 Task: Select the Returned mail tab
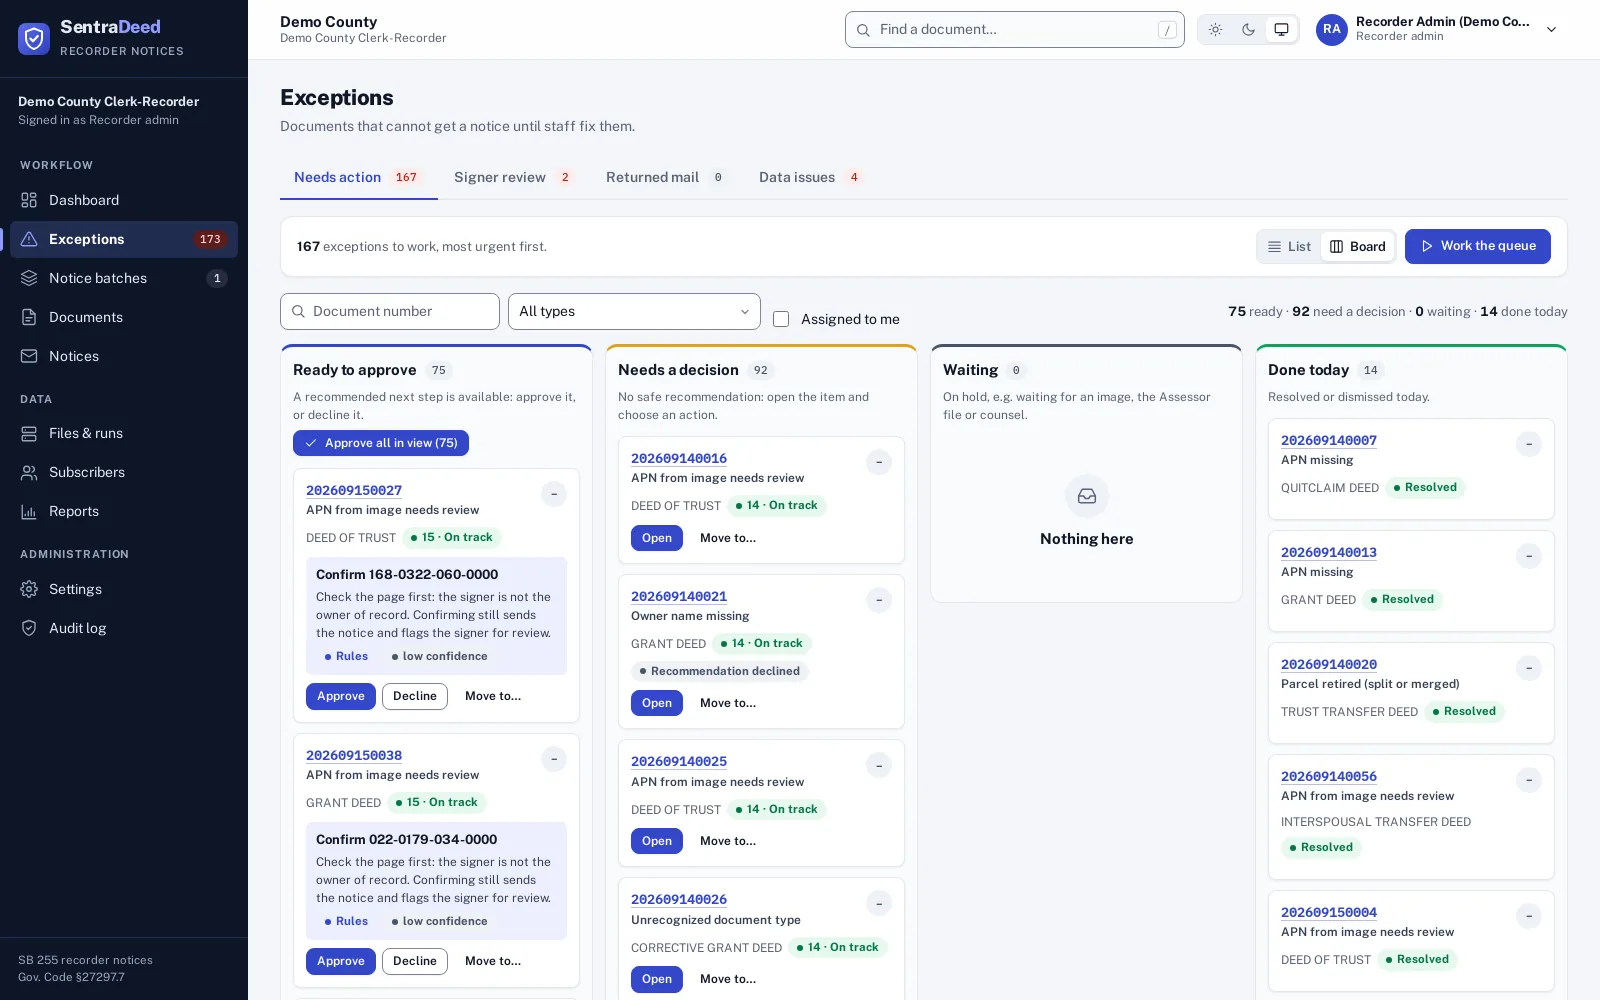[x=667, y=177]
